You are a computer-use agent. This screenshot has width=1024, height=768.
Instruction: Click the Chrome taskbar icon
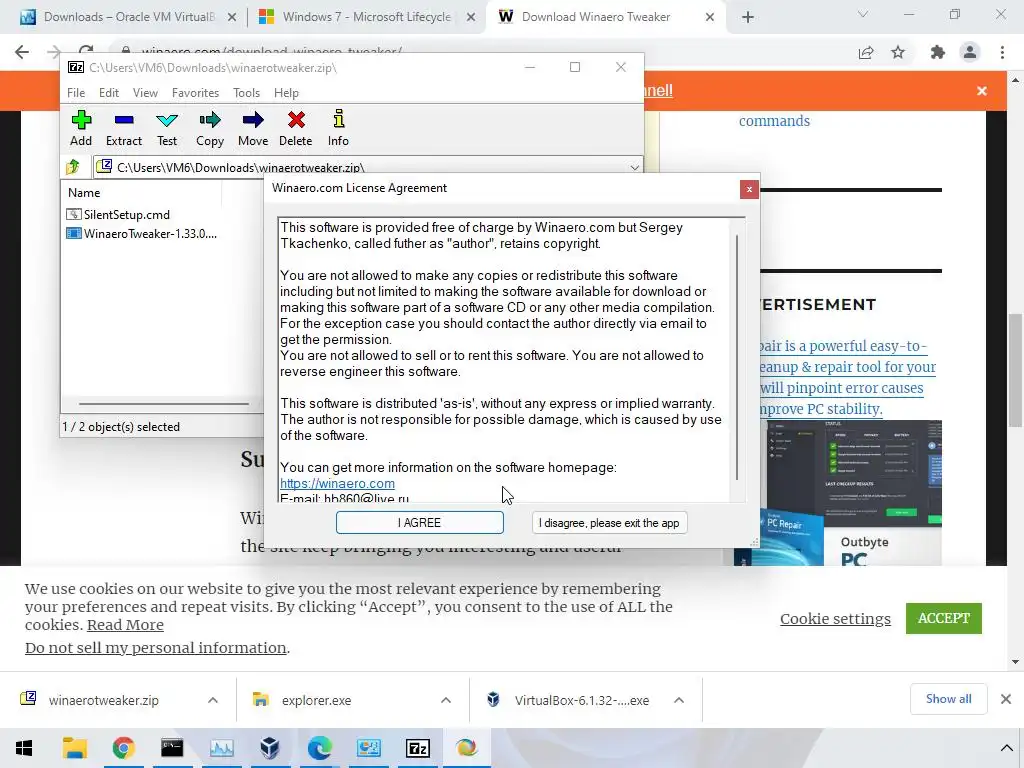(123, 748)
